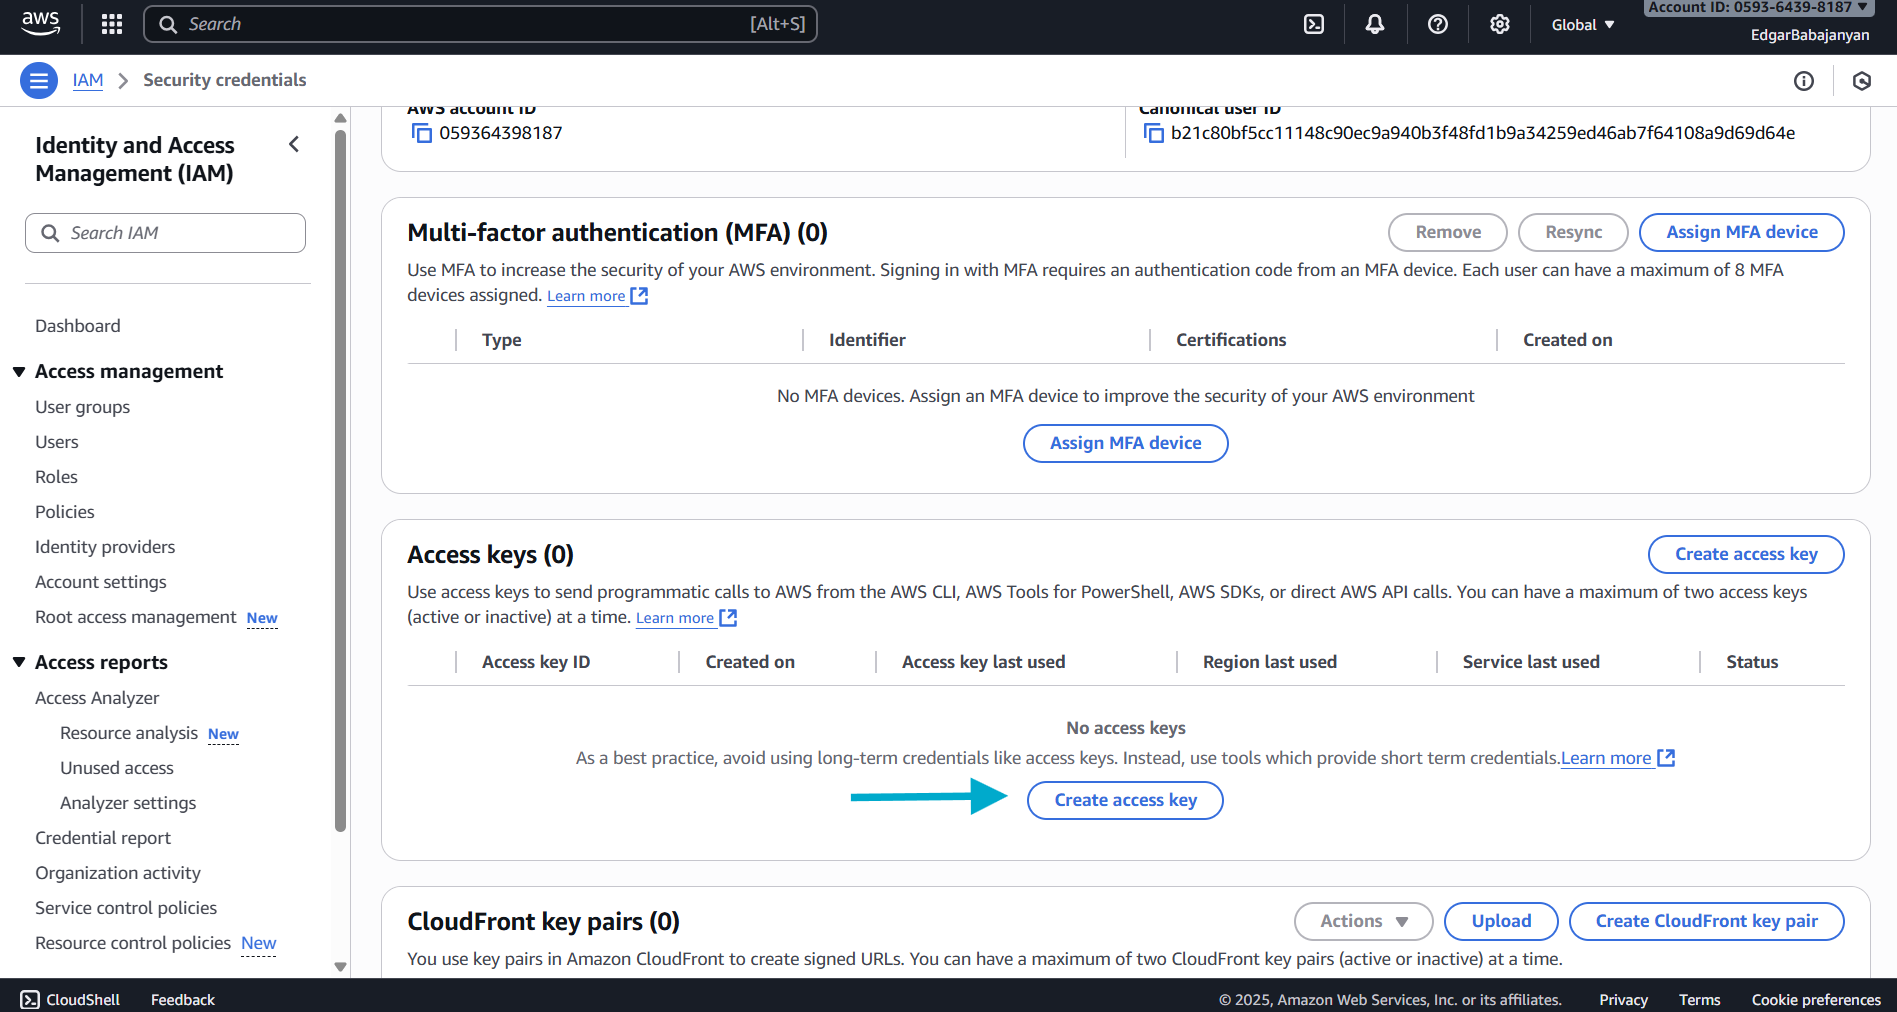This screenshot has height=1012, width=1897.
Task: Open the Actions dropdown for CloudFront key pairs
Action: [1363, 921]
